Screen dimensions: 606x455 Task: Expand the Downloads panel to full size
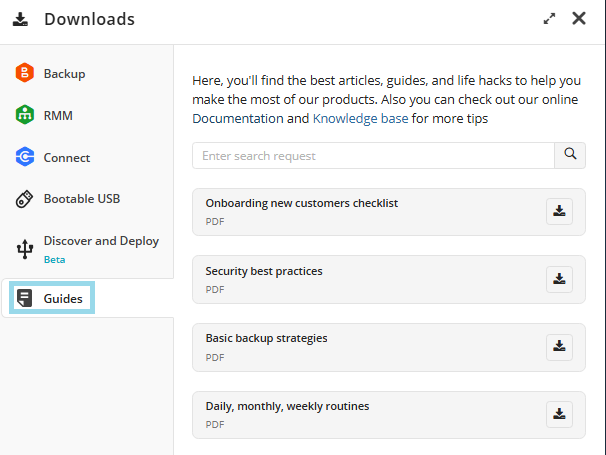[x=549, y=18]
